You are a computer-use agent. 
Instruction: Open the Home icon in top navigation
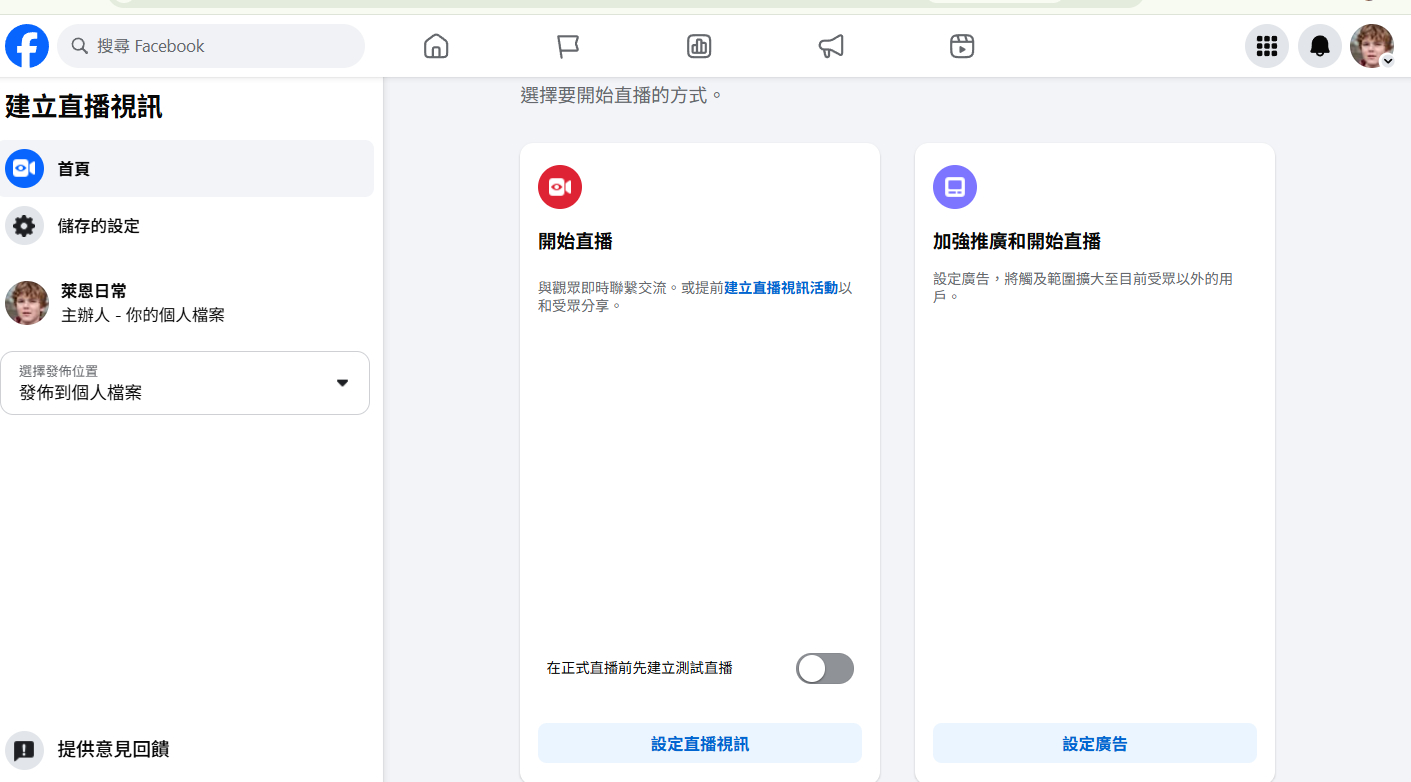tap(436, 46)
